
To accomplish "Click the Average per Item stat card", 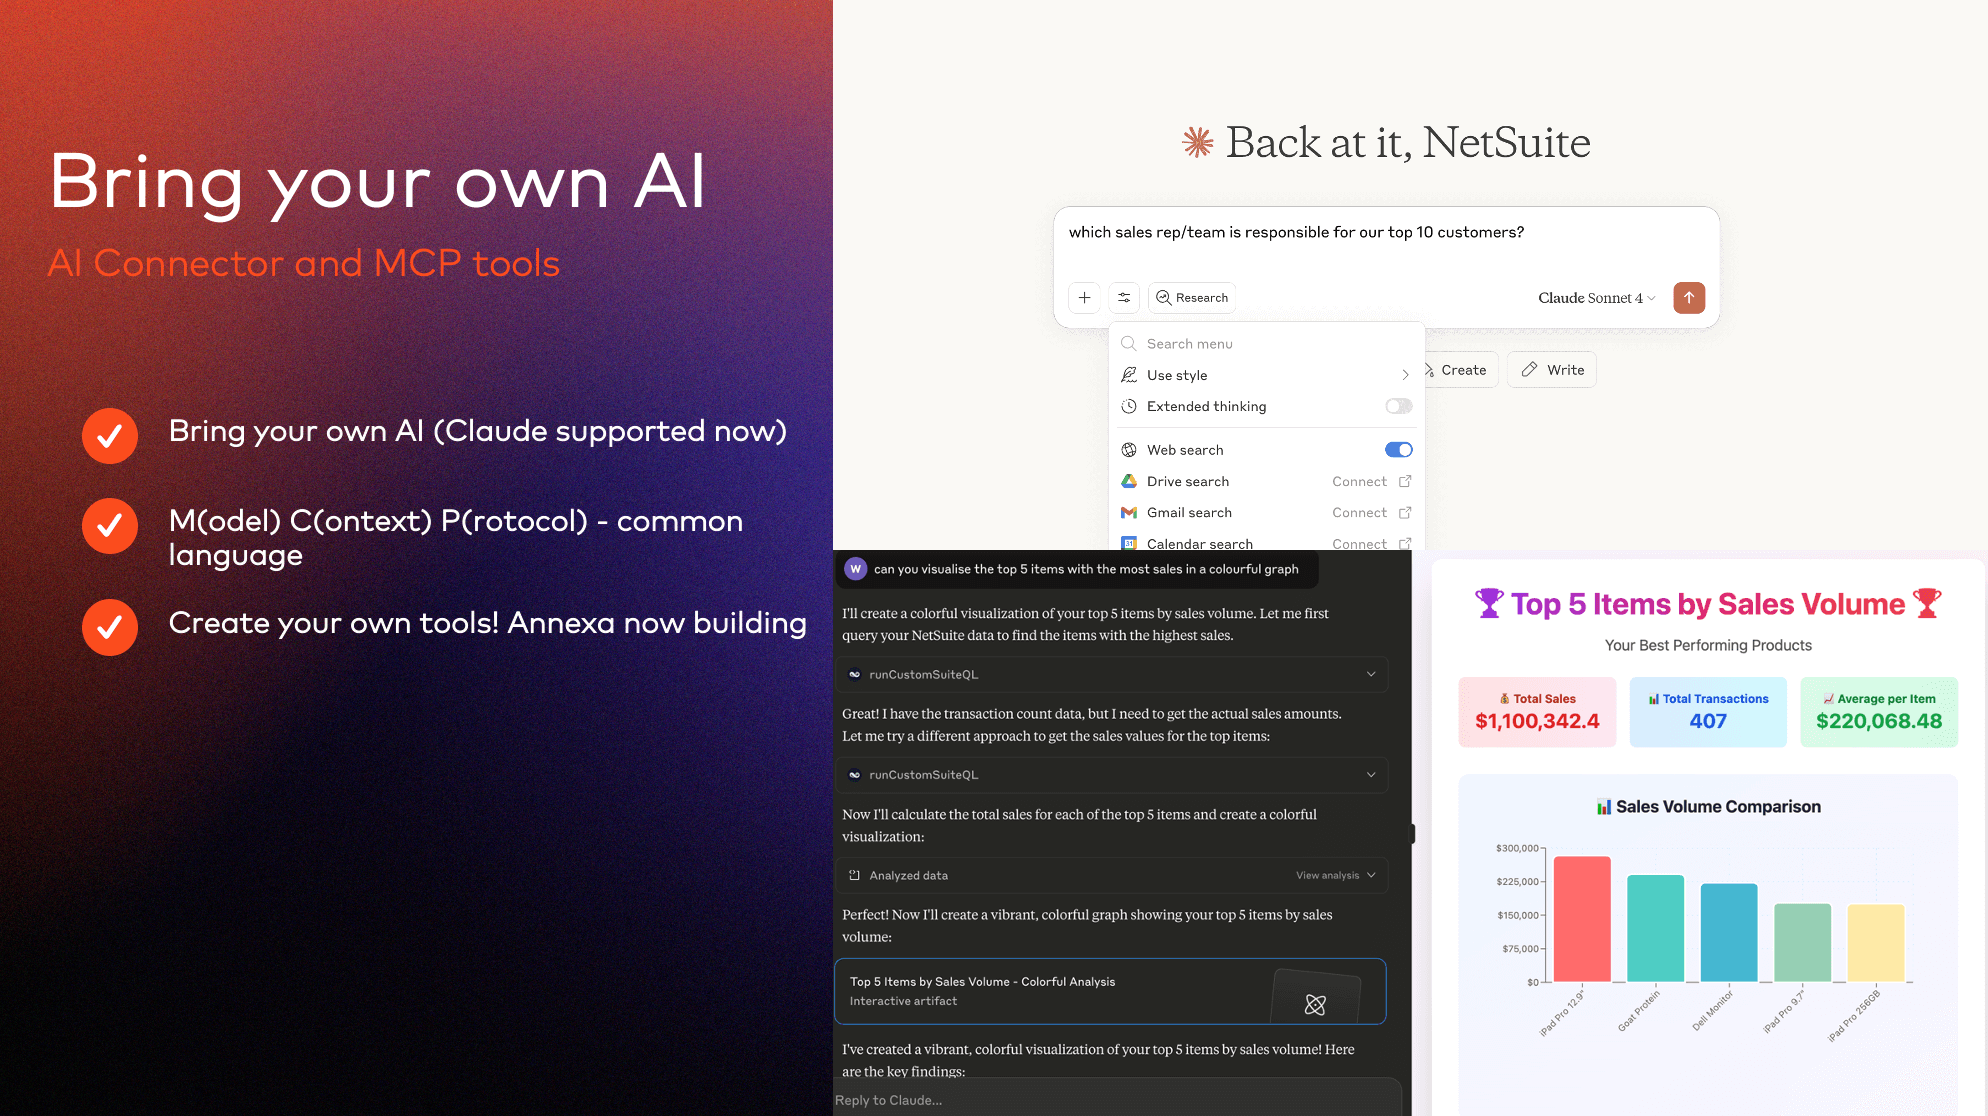I will [1879, 712].
